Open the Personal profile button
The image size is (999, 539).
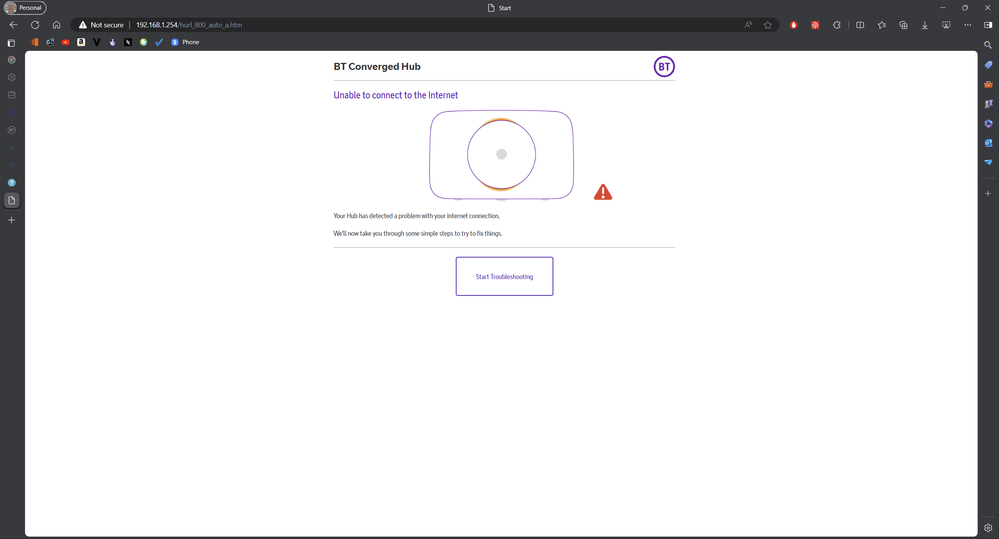25,8
